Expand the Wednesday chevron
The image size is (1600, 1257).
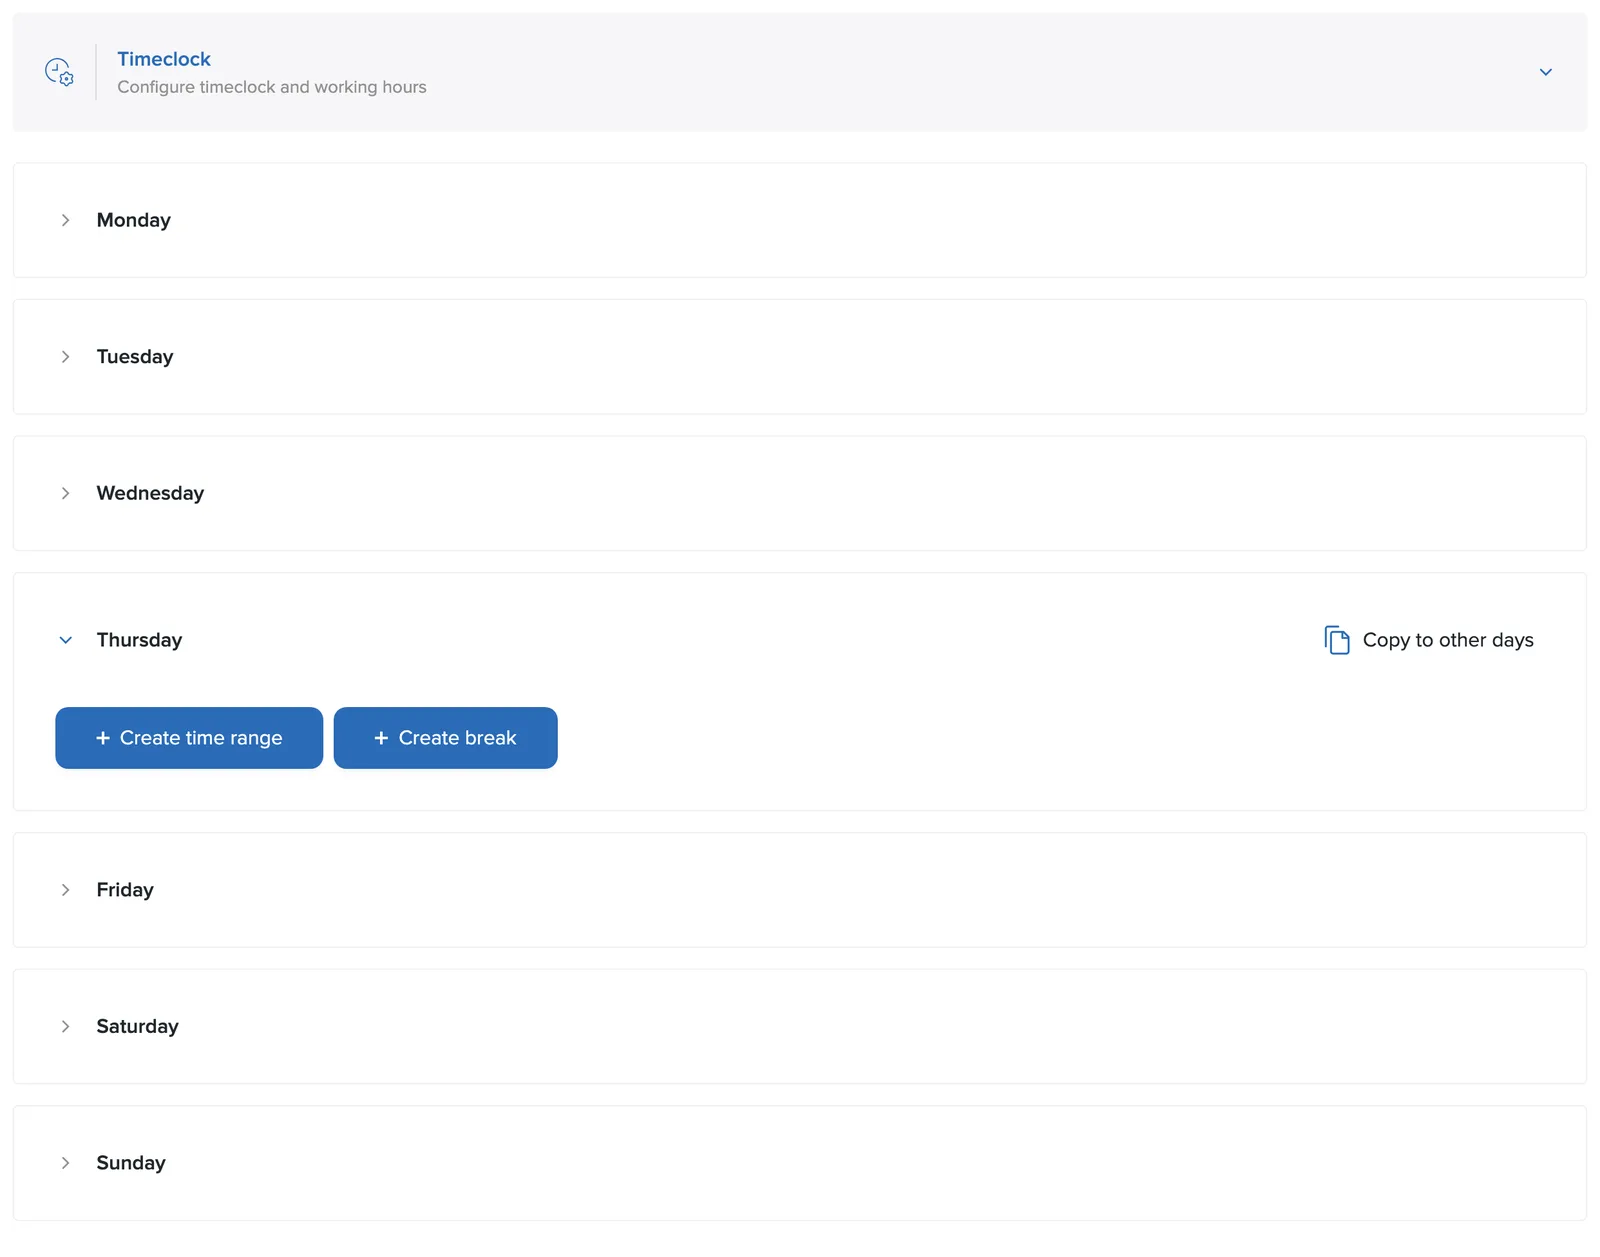(x=65, y=493)
